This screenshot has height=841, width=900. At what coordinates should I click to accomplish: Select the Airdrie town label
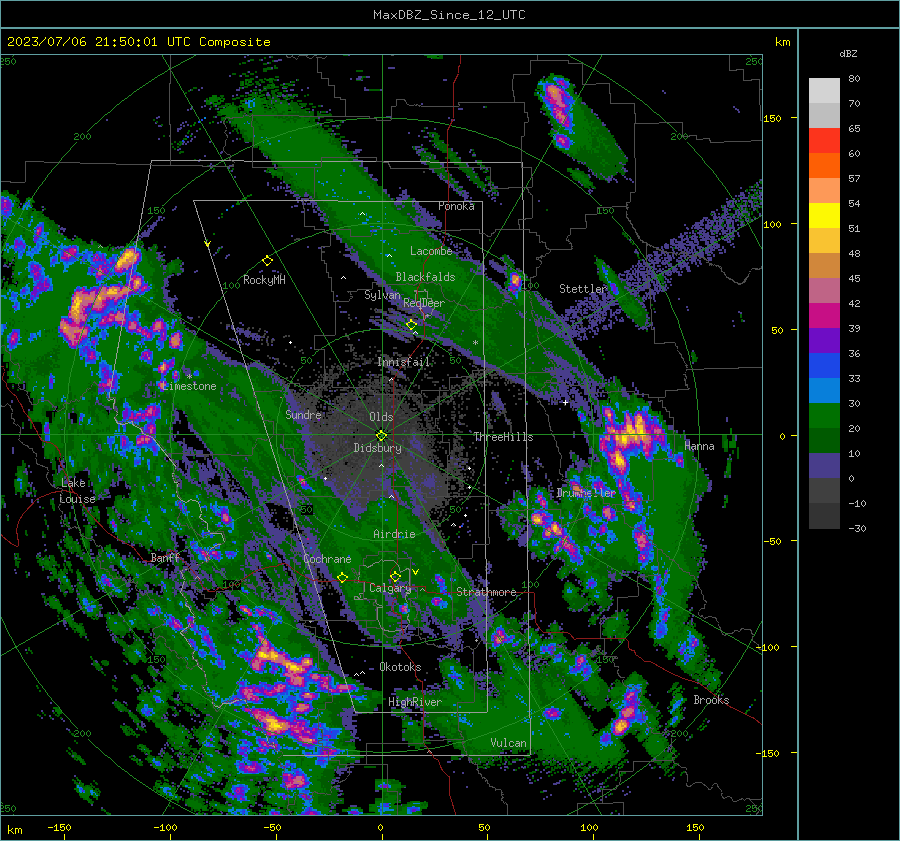coord(394,534)
